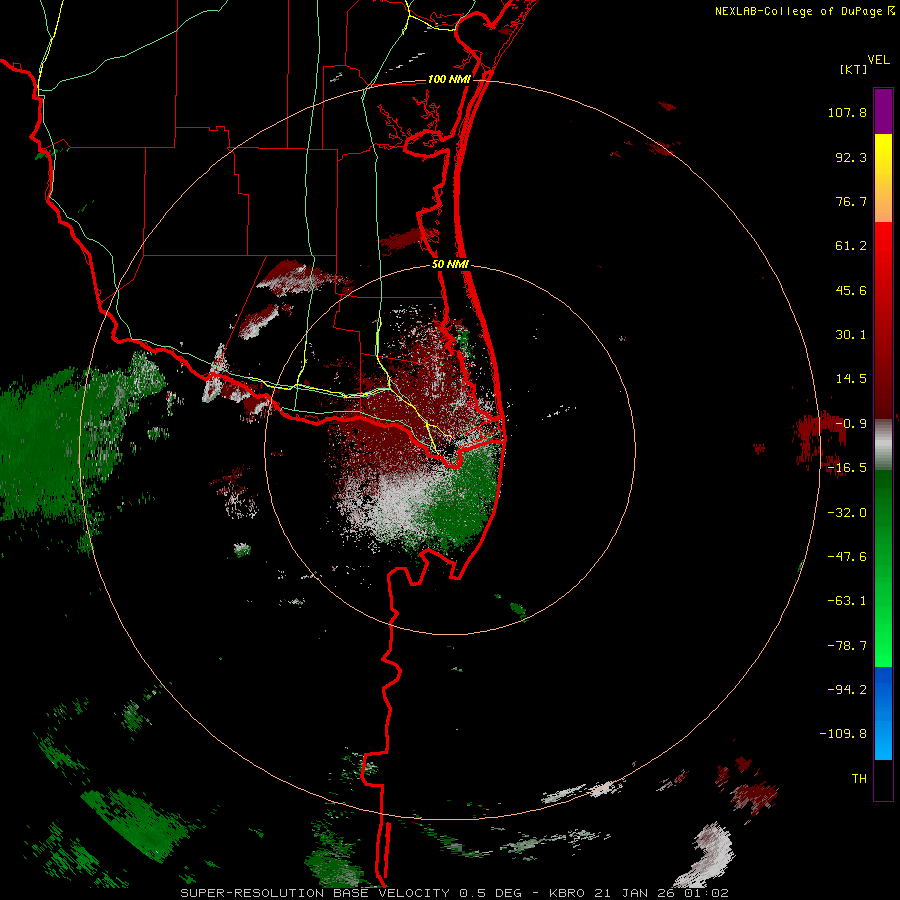
Task: Click the 45.6 legend value
Action: (x=851, y=290)
